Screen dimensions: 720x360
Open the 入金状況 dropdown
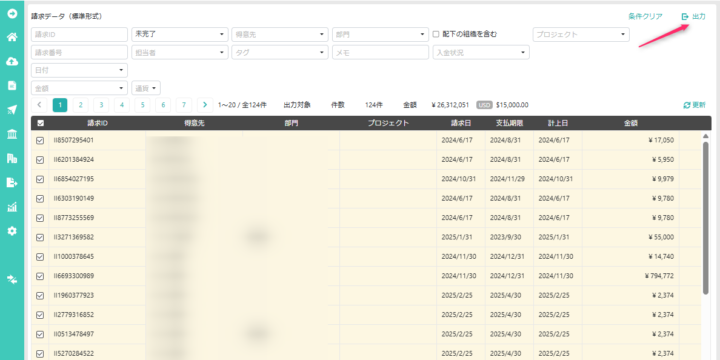481,52
